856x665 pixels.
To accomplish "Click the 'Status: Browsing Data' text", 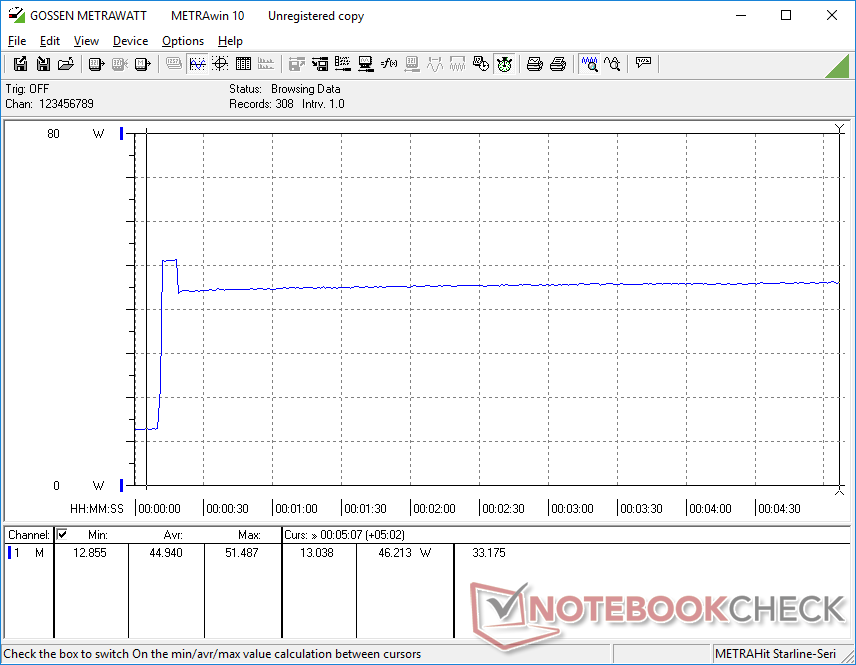I will pos(285,88).
